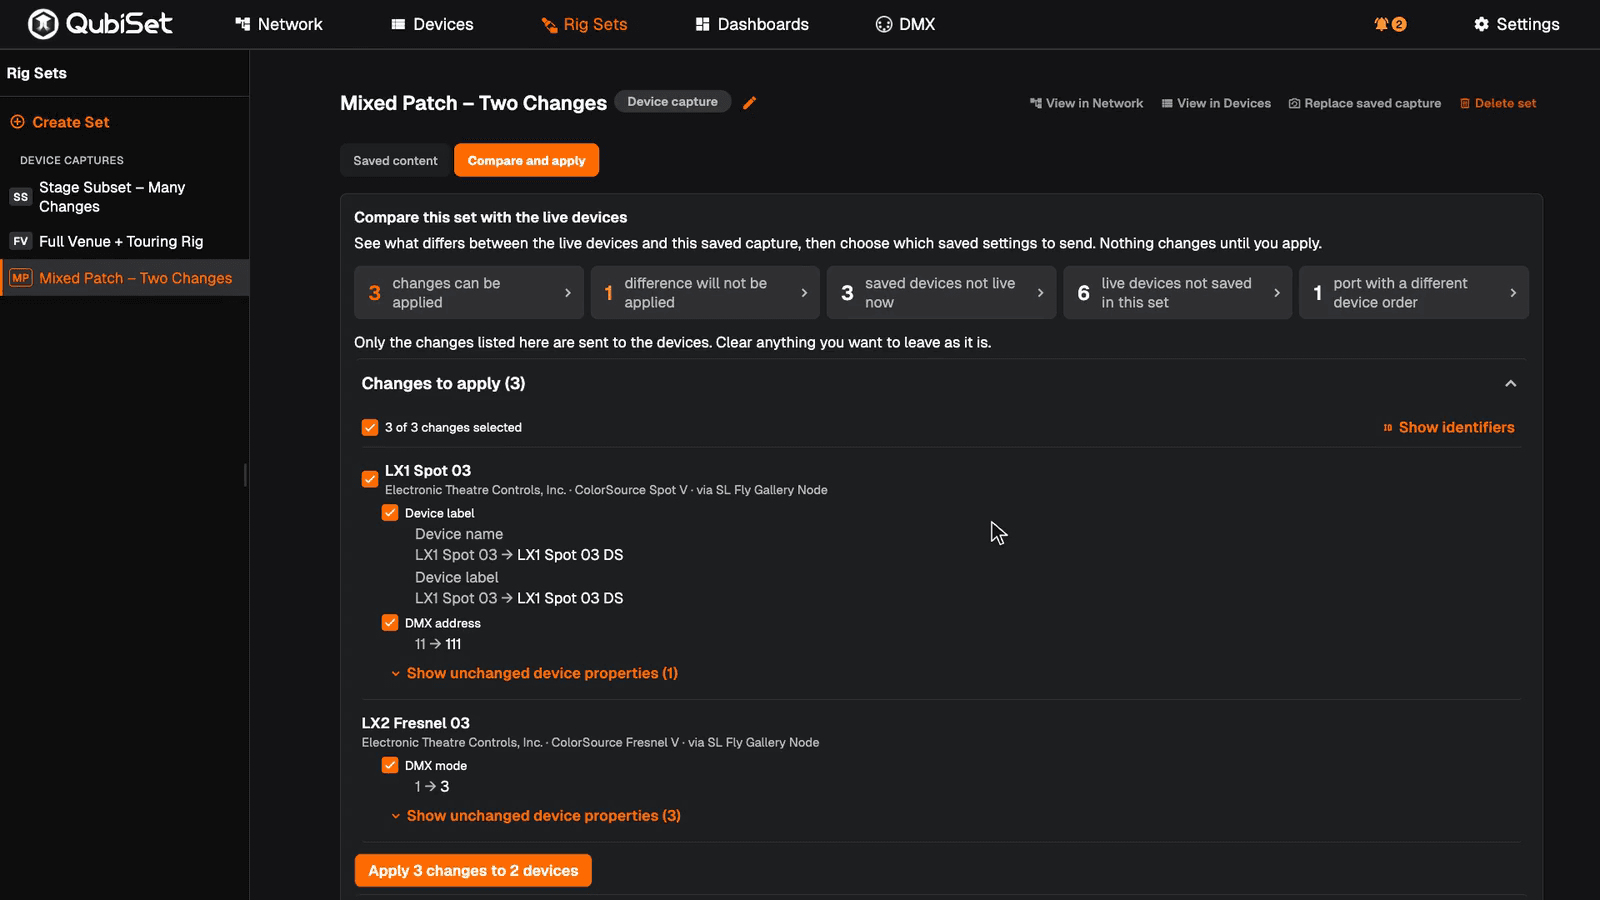Open '1 port with a different device order' card

click(1414, 293)
